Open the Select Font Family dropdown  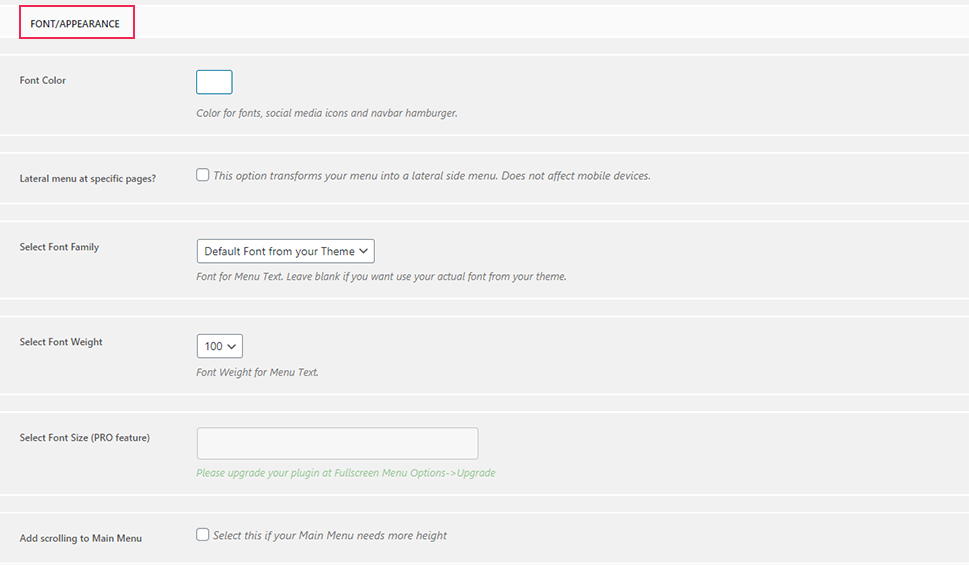[x=286, y=251]
